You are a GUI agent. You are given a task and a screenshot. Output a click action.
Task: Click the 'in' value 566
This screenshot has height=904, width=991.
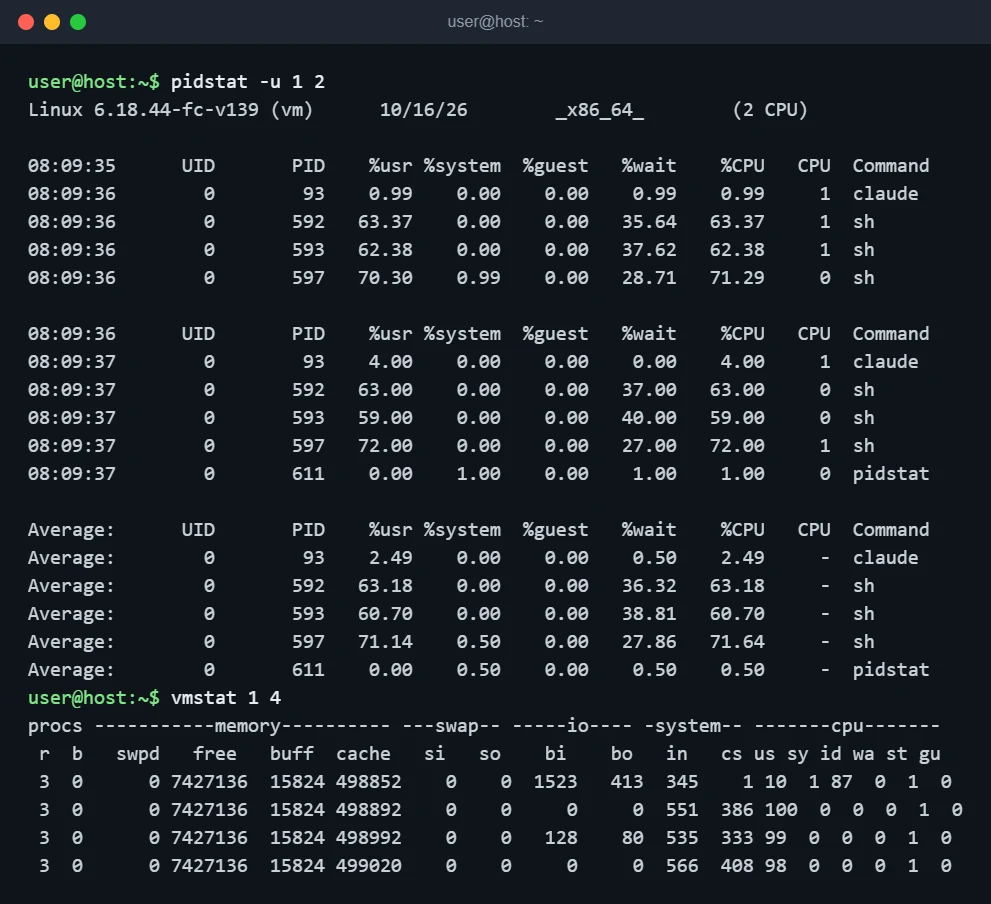click(x=682, y=866)
